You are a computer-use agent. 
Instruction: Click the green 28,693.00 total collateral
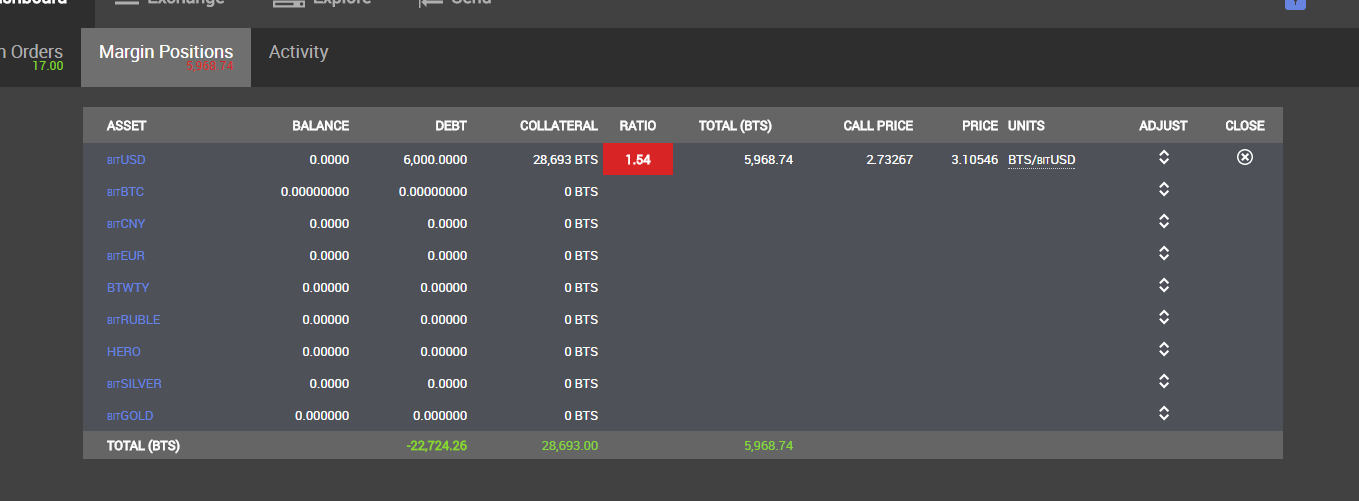coord(570,446)
